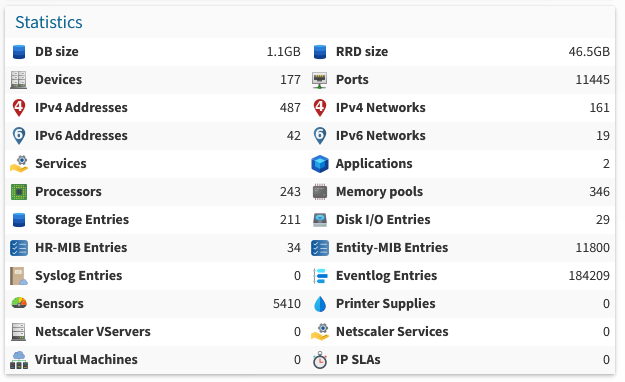
Task: Click the Processors label
Action: tap(68, 192)
